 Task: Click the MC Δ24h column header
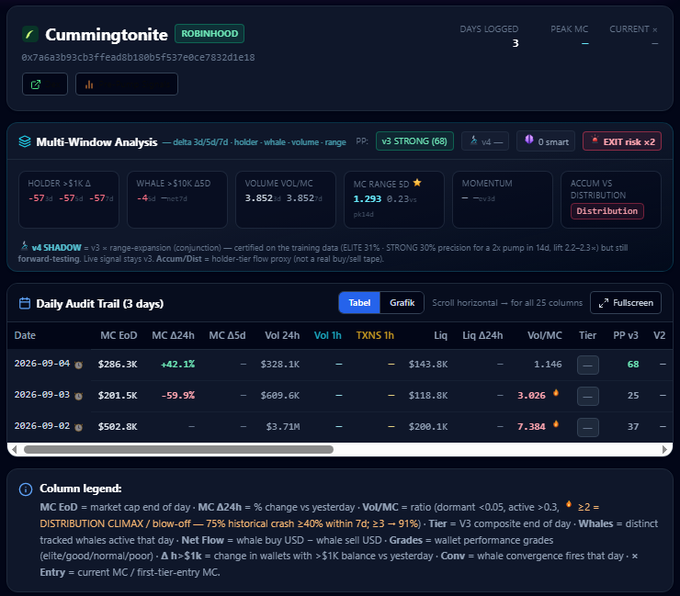[x=173, y=335]
